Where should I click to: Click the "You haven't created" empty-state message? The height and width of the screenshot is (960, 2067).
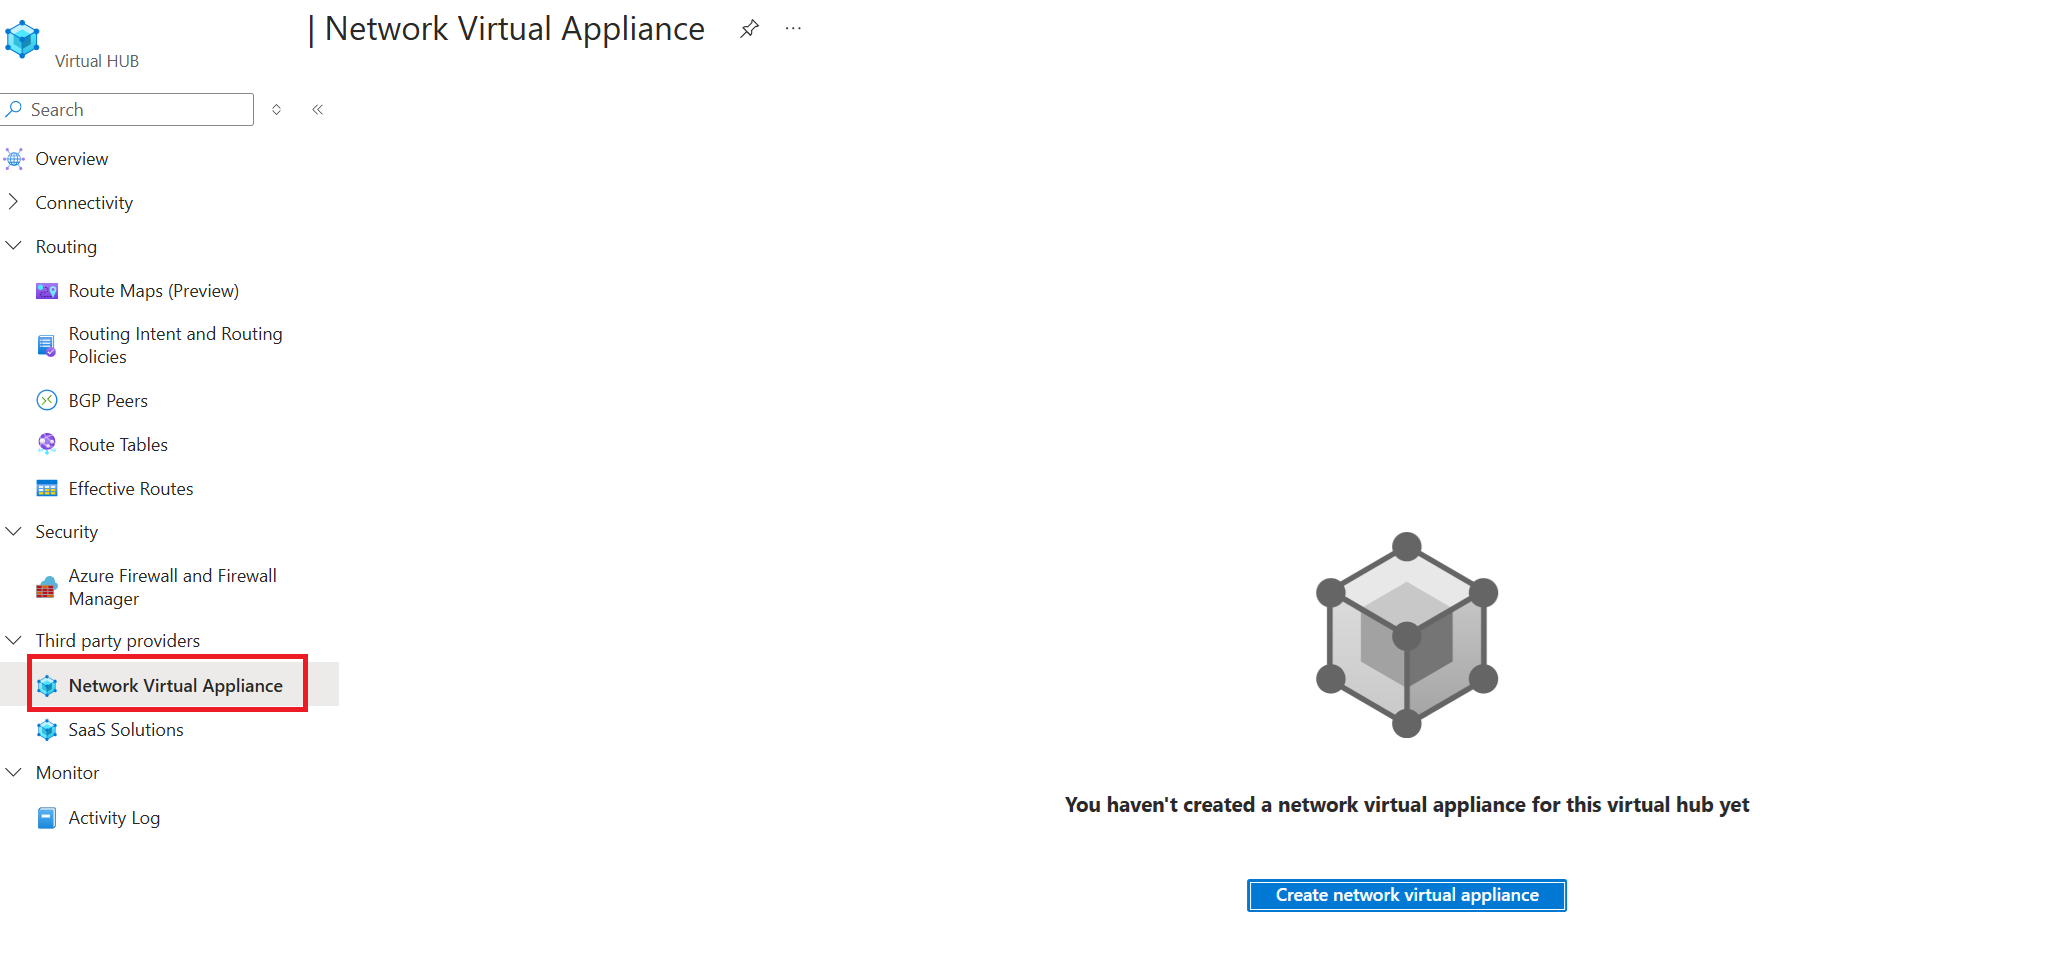tap(1407, 805)
